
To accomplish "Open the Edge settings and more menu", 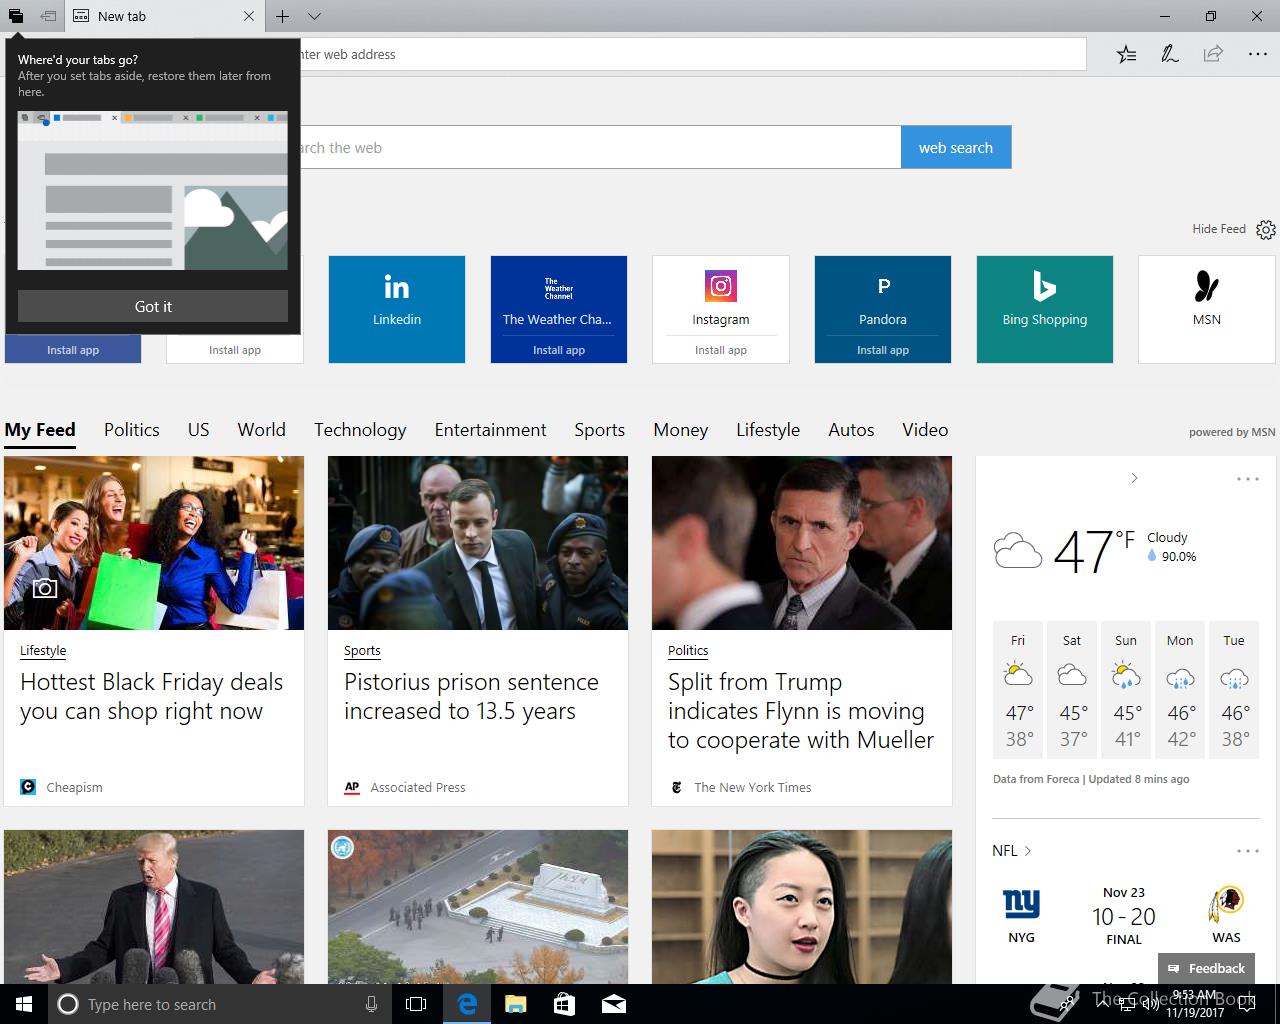I will click(1257, 54).
